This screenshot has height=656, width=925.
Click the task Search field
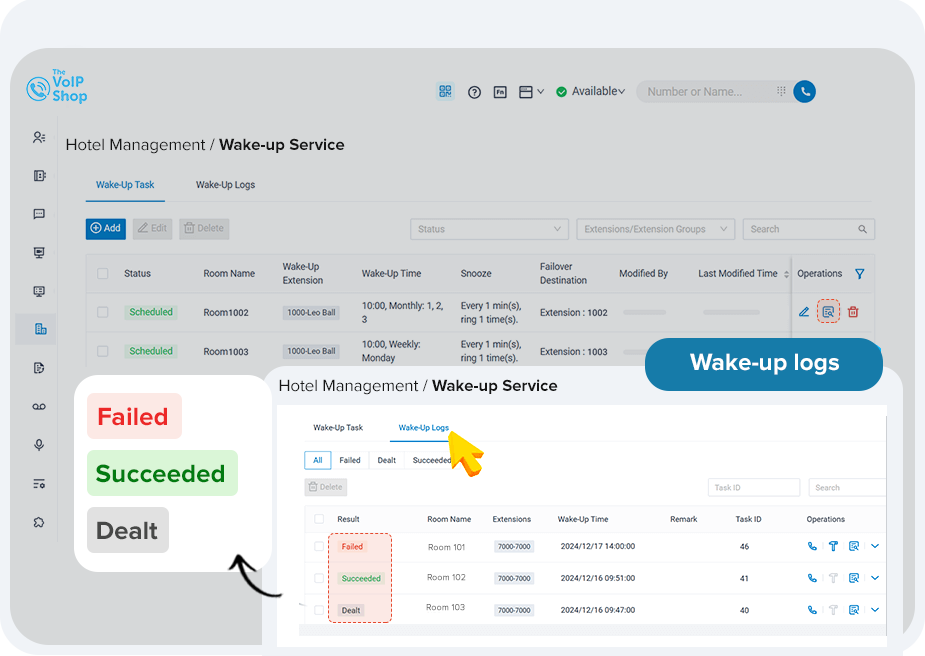point(808,229)
